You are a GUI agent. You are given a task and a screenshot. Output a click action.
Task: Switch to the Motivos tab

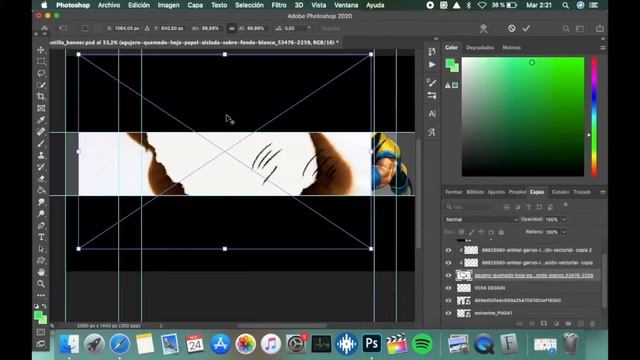tap(511, 48)
